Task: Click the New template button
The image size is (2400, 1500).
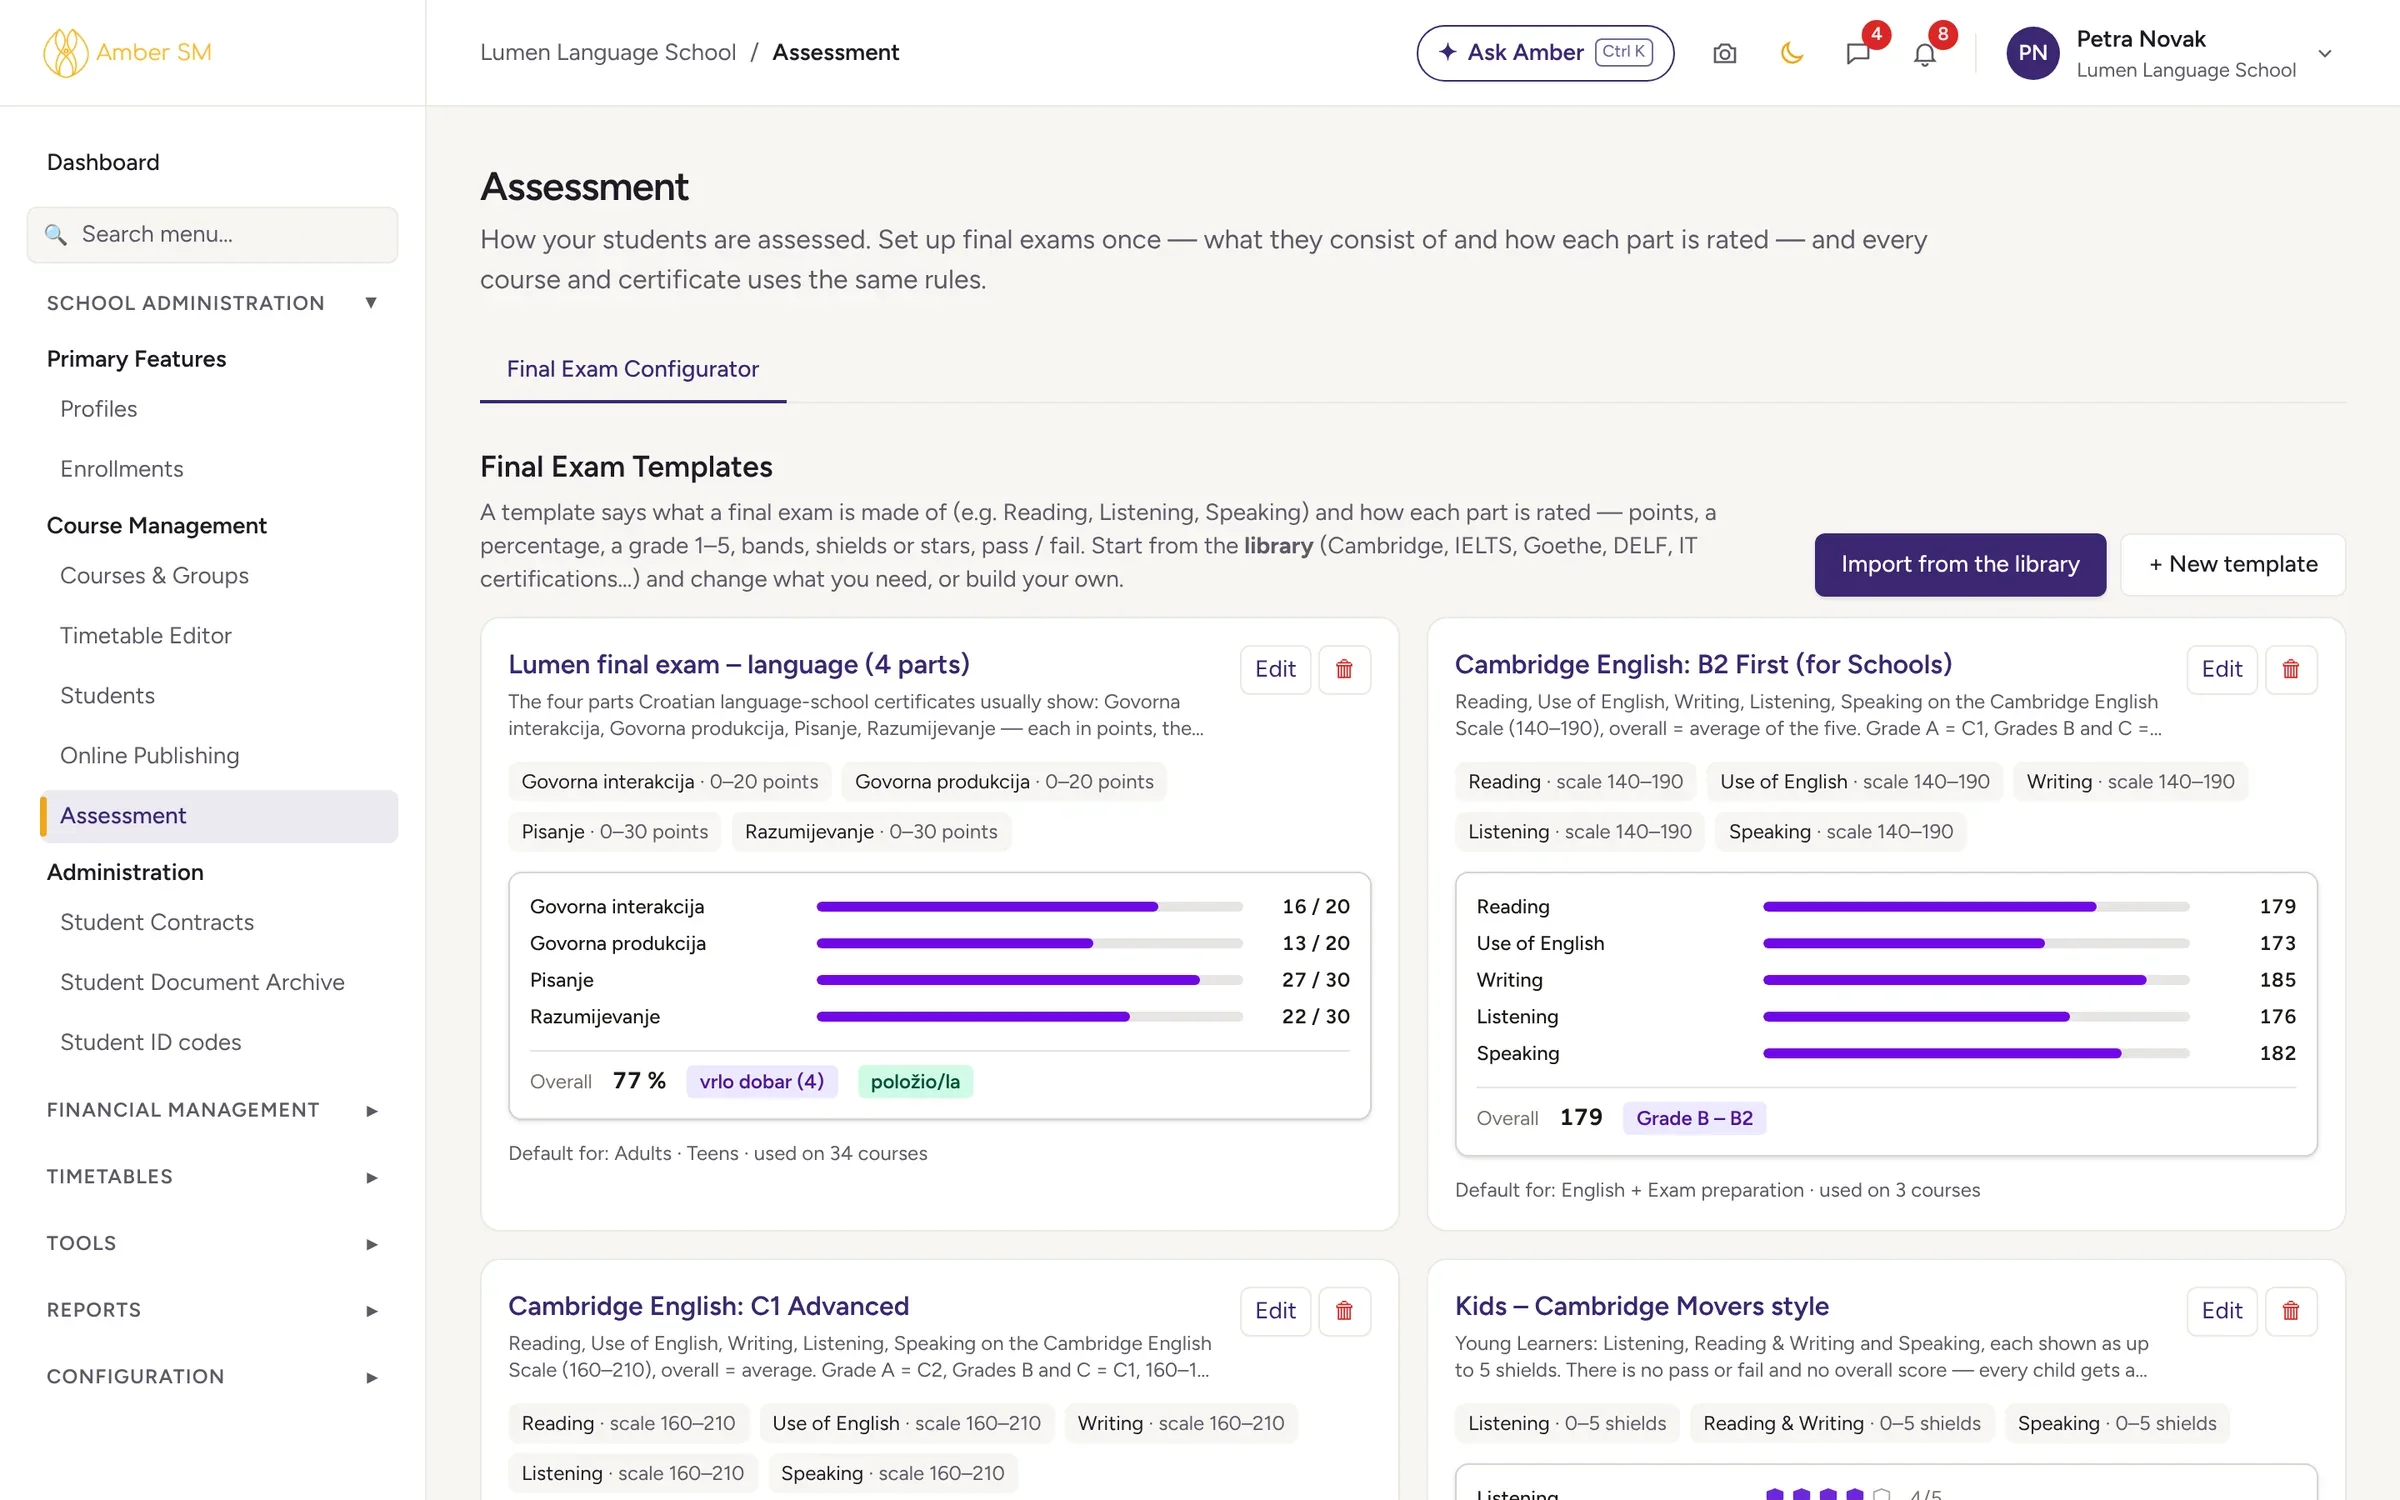Action: pyautogui.click(x=2233, y=565)
